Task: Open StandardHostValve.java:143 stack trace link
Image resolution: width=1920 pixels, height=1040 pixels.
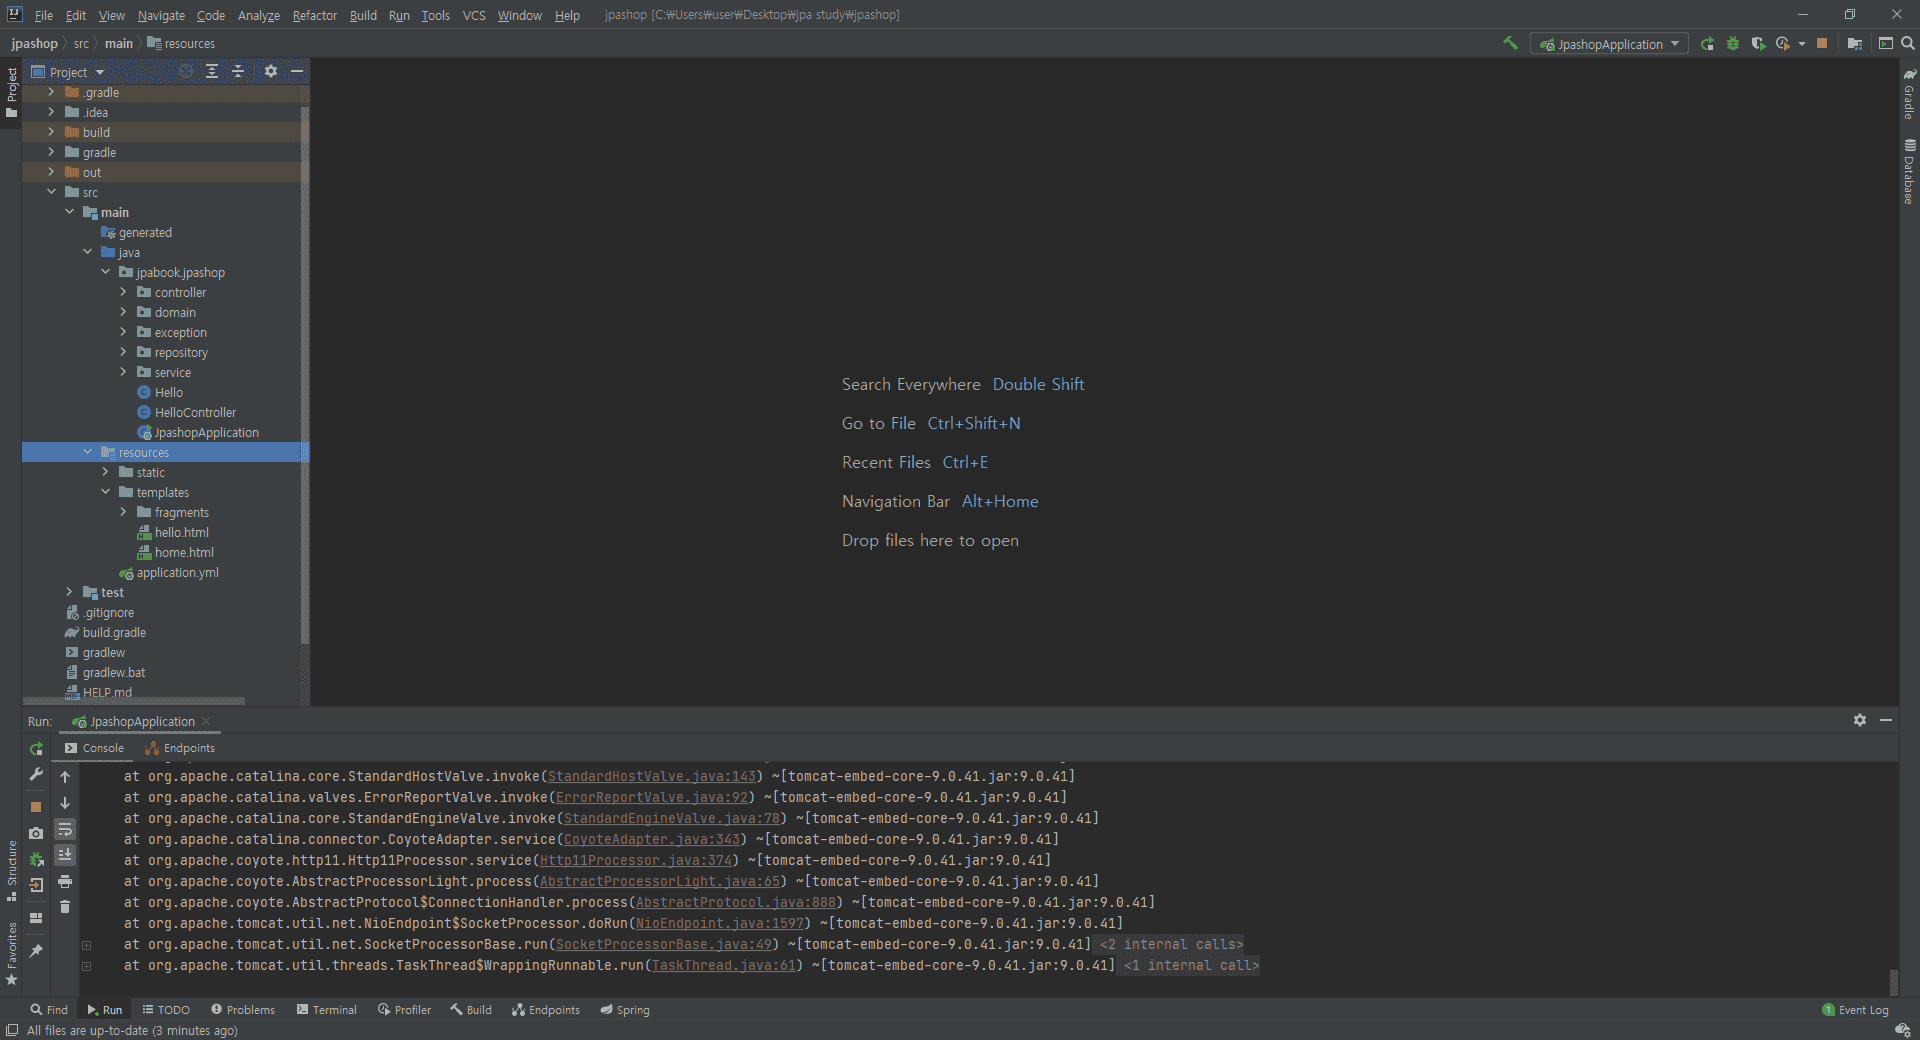Action: pos(652,776)
